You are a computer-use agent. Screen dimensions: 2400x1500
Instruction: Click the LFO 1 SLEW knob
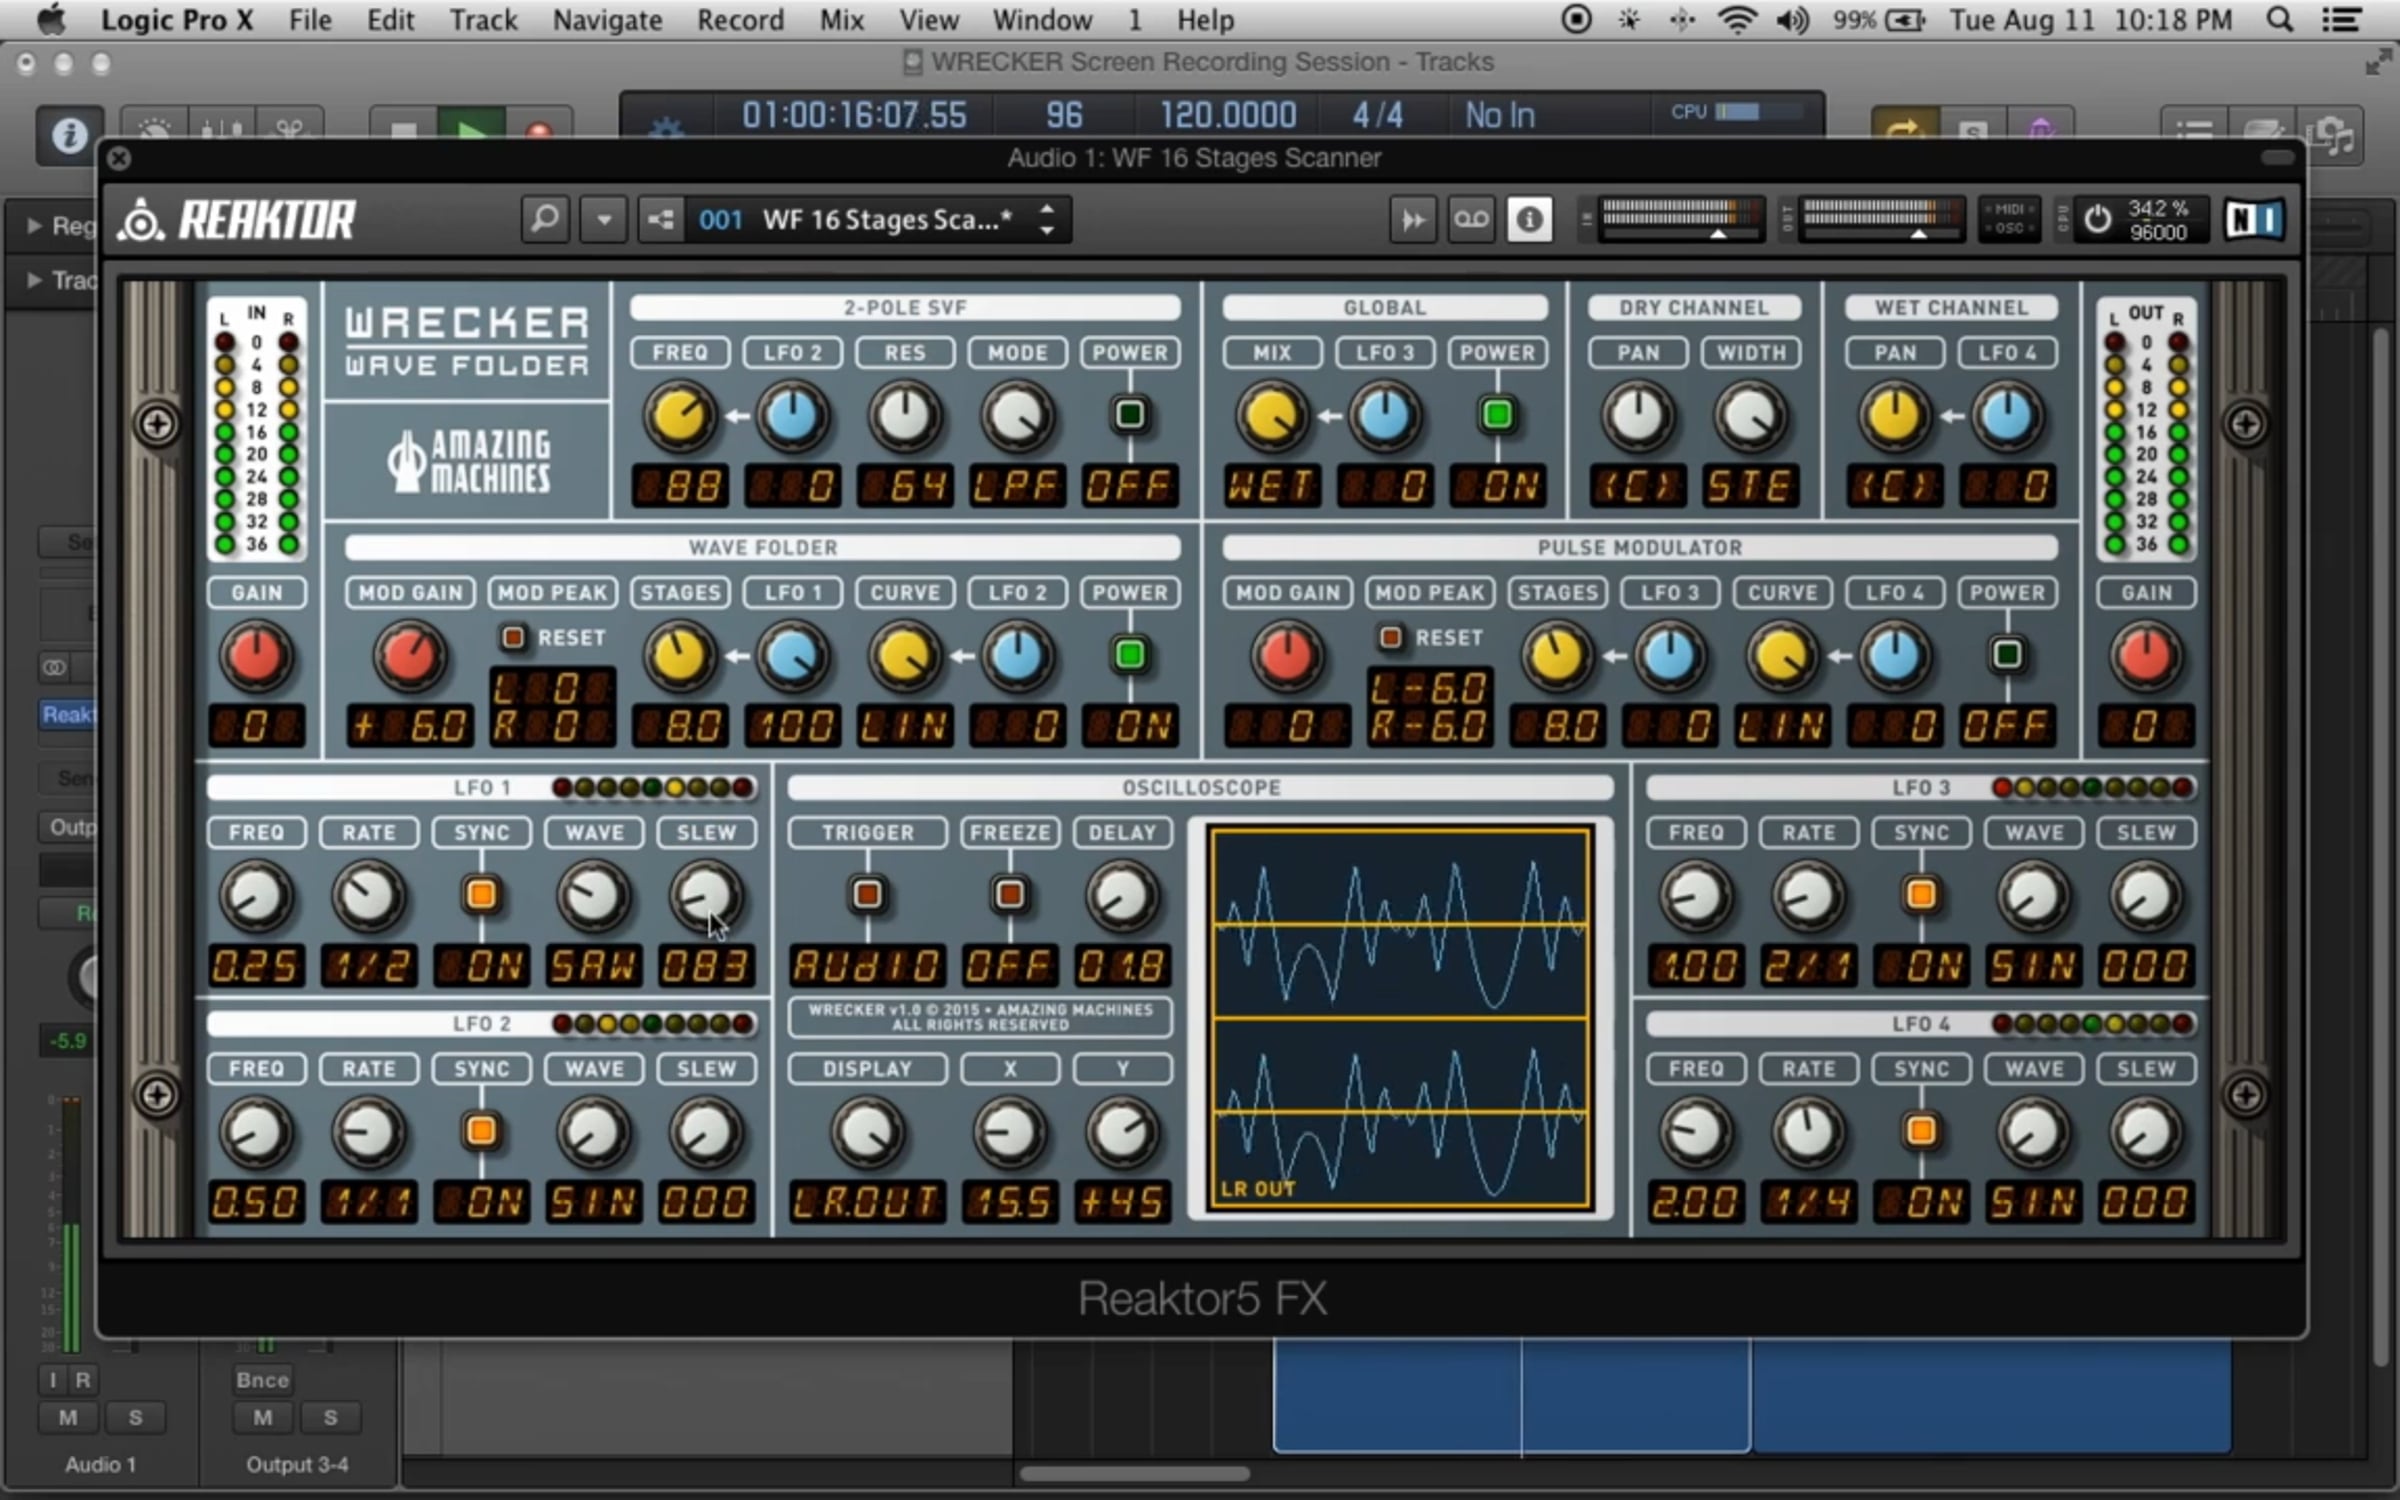tap(705, 895)
